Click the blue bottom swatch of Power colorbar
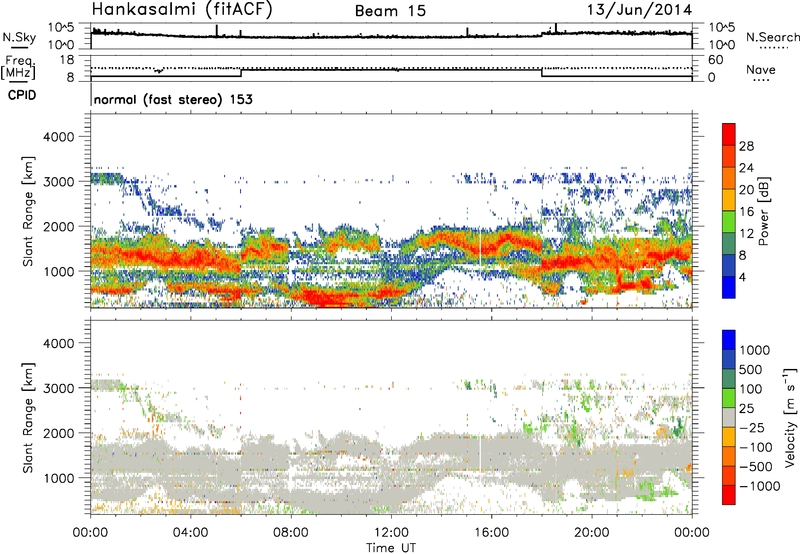800x554 pixels. pos(729,287)
